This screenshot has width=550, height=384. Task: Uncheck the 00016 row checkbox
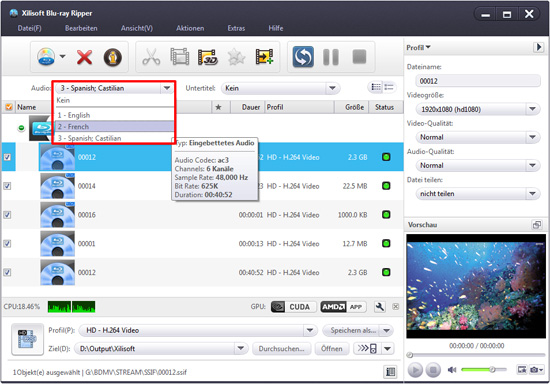pyautogui.click(x=7, y=215)
